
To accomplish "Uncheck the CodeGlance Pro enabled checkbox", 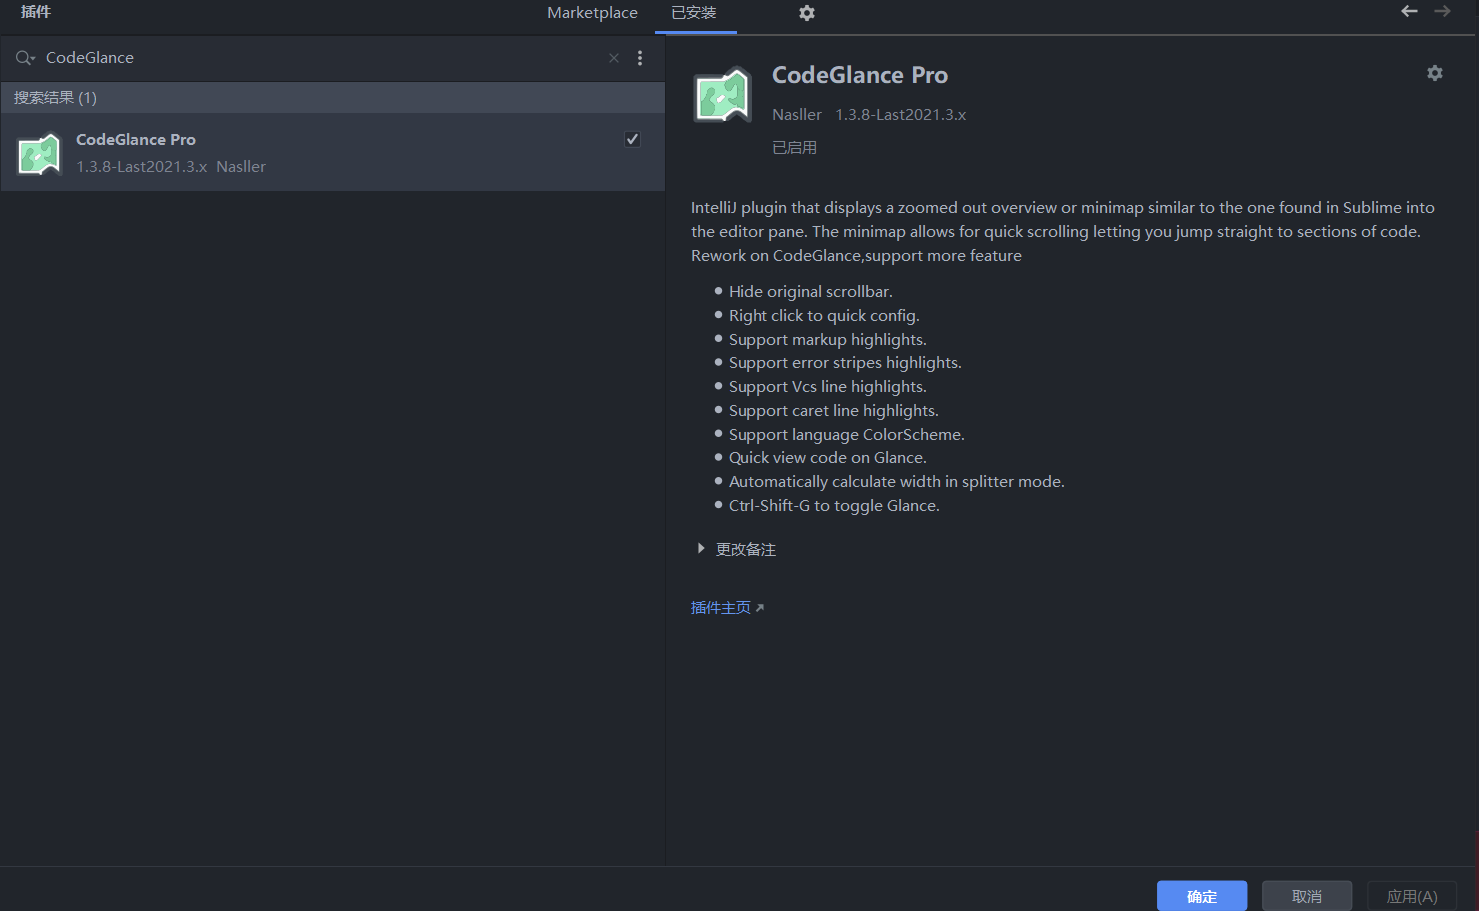I will [632, 139].
